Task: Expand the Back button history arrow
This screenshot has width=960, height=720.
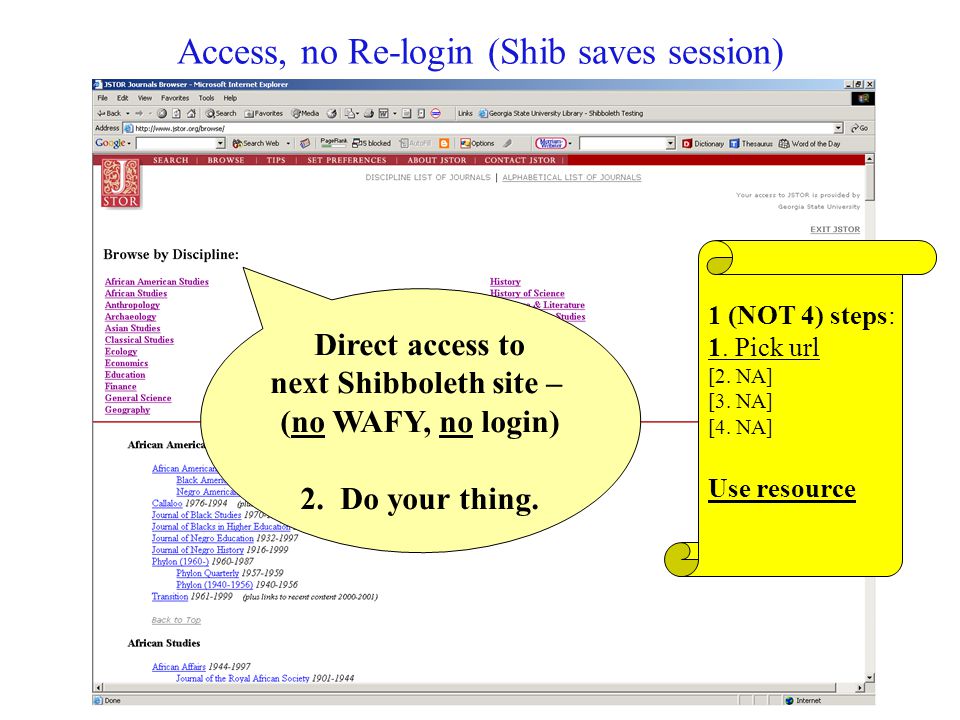Action: point(127,113)
